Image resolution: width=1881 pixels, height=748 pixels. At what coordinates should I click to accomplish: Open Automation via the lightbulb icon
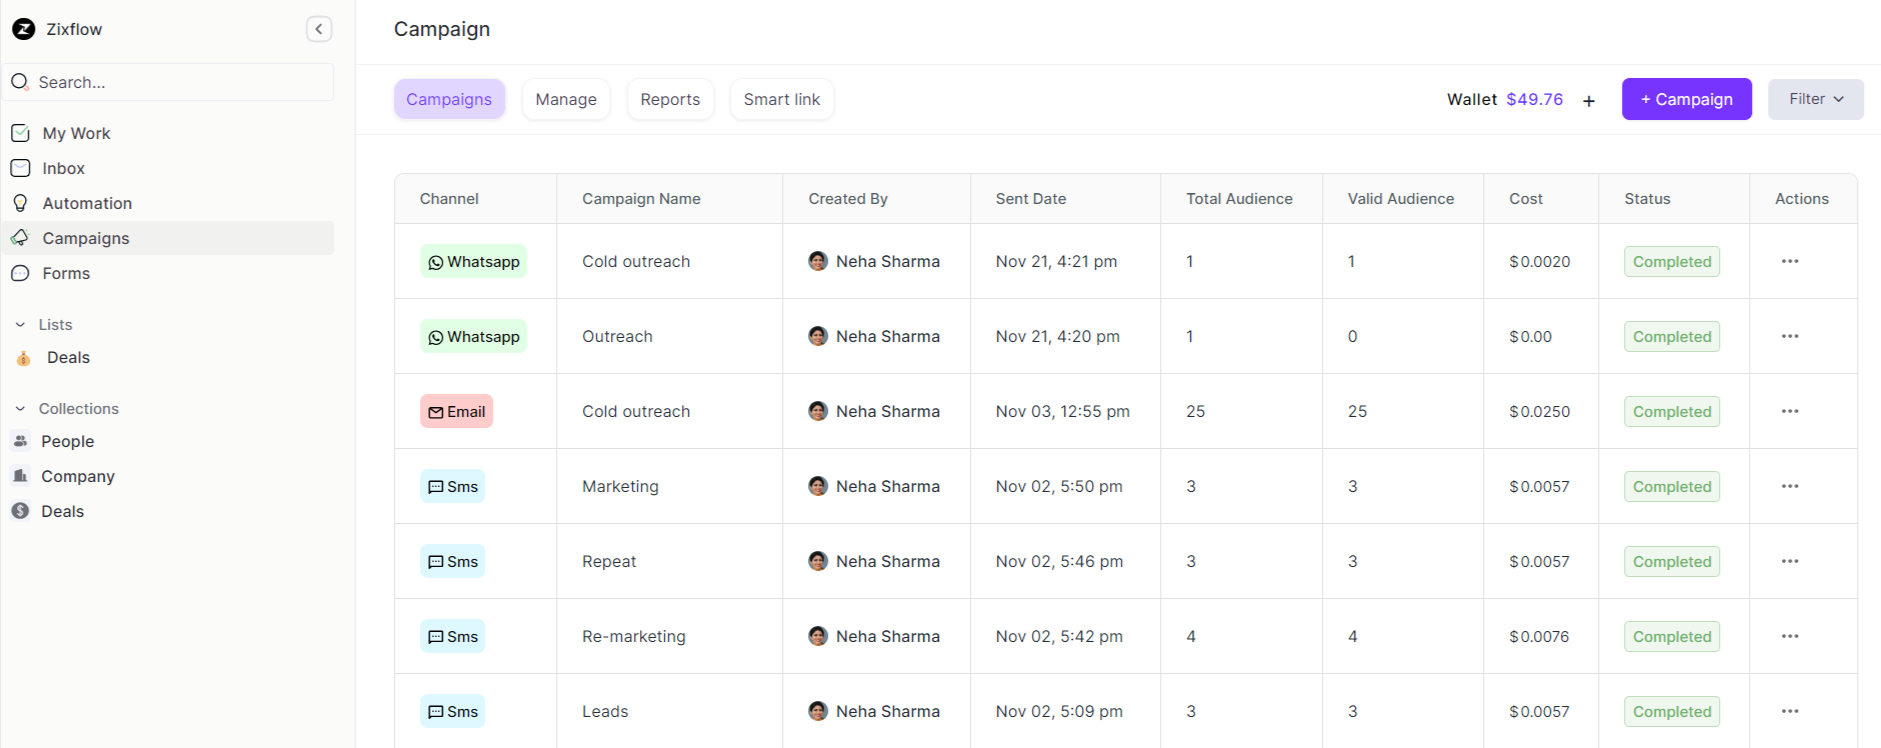(20, 203)
